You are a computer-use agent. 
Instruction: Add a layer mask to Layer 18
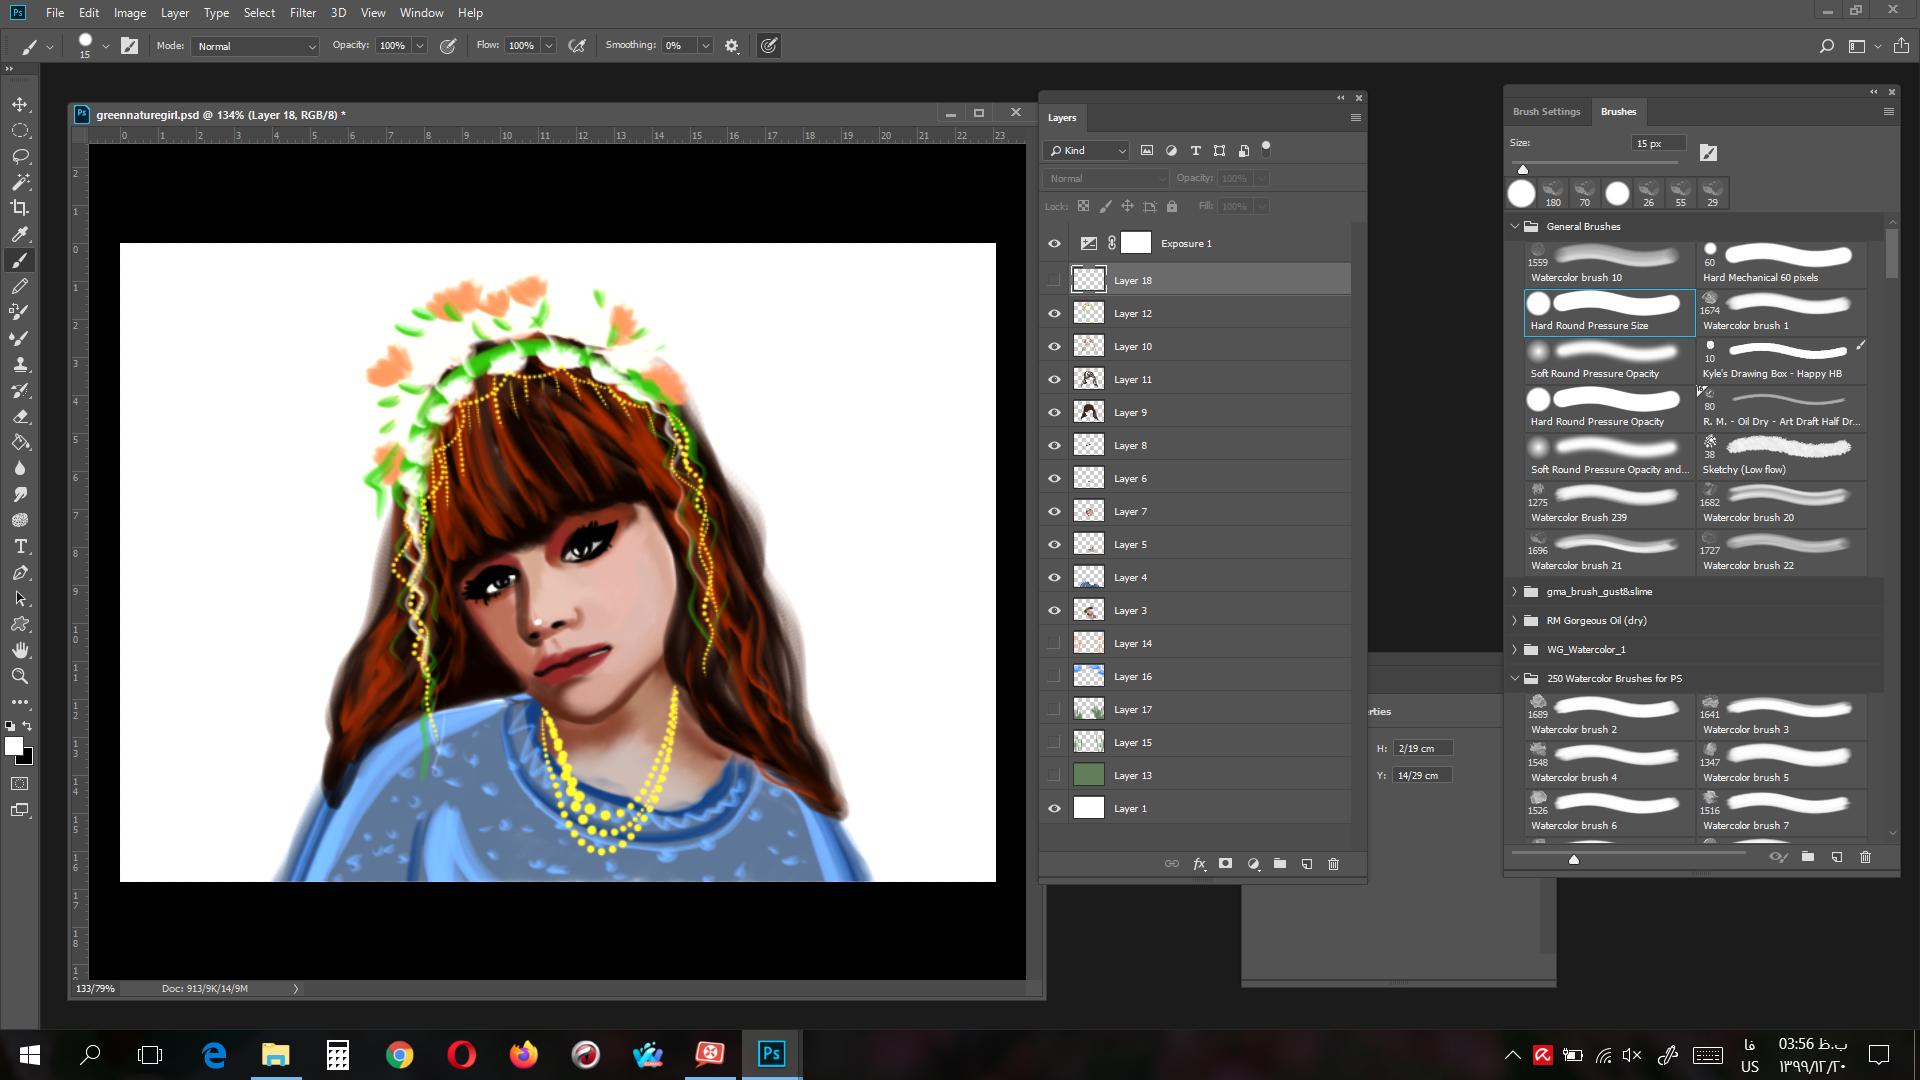click(1226, 864)
